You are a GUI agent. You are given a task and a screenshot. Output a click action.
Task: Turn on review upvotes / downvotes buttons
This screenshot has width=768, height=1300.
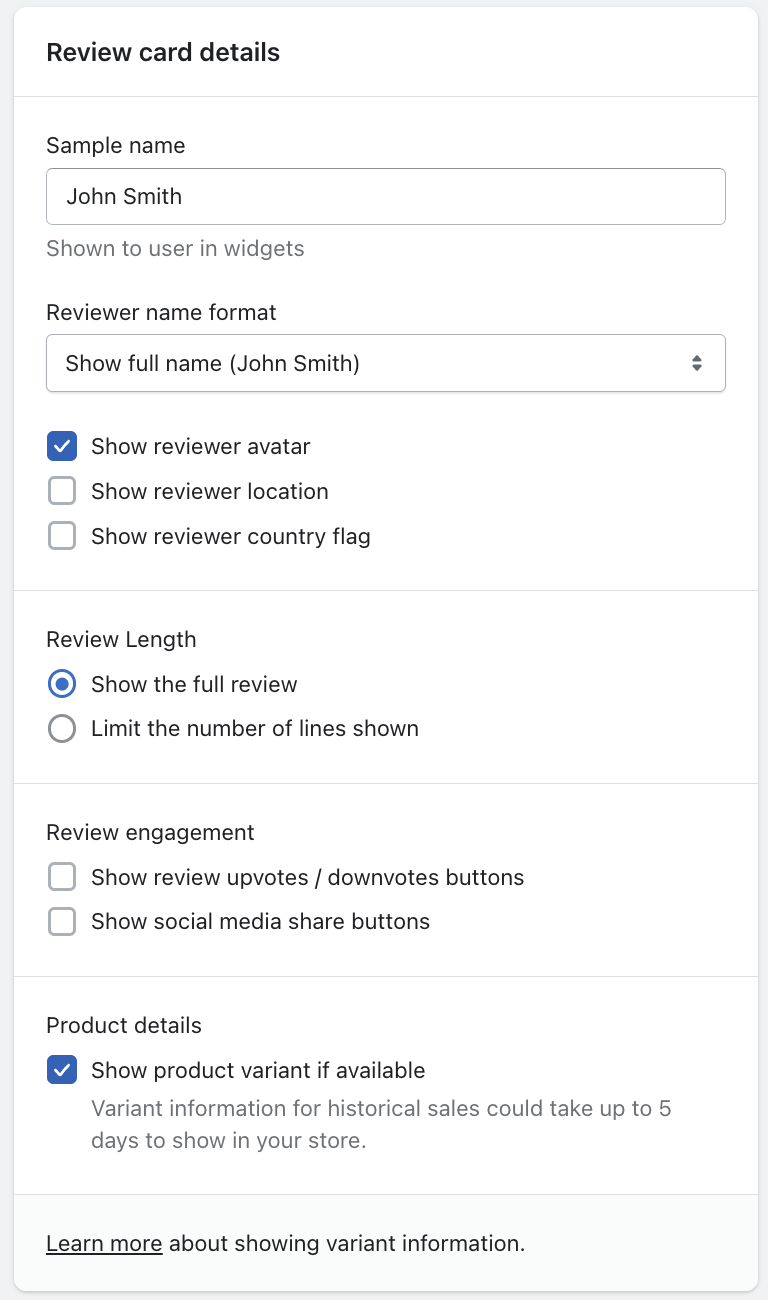[62, 877]
